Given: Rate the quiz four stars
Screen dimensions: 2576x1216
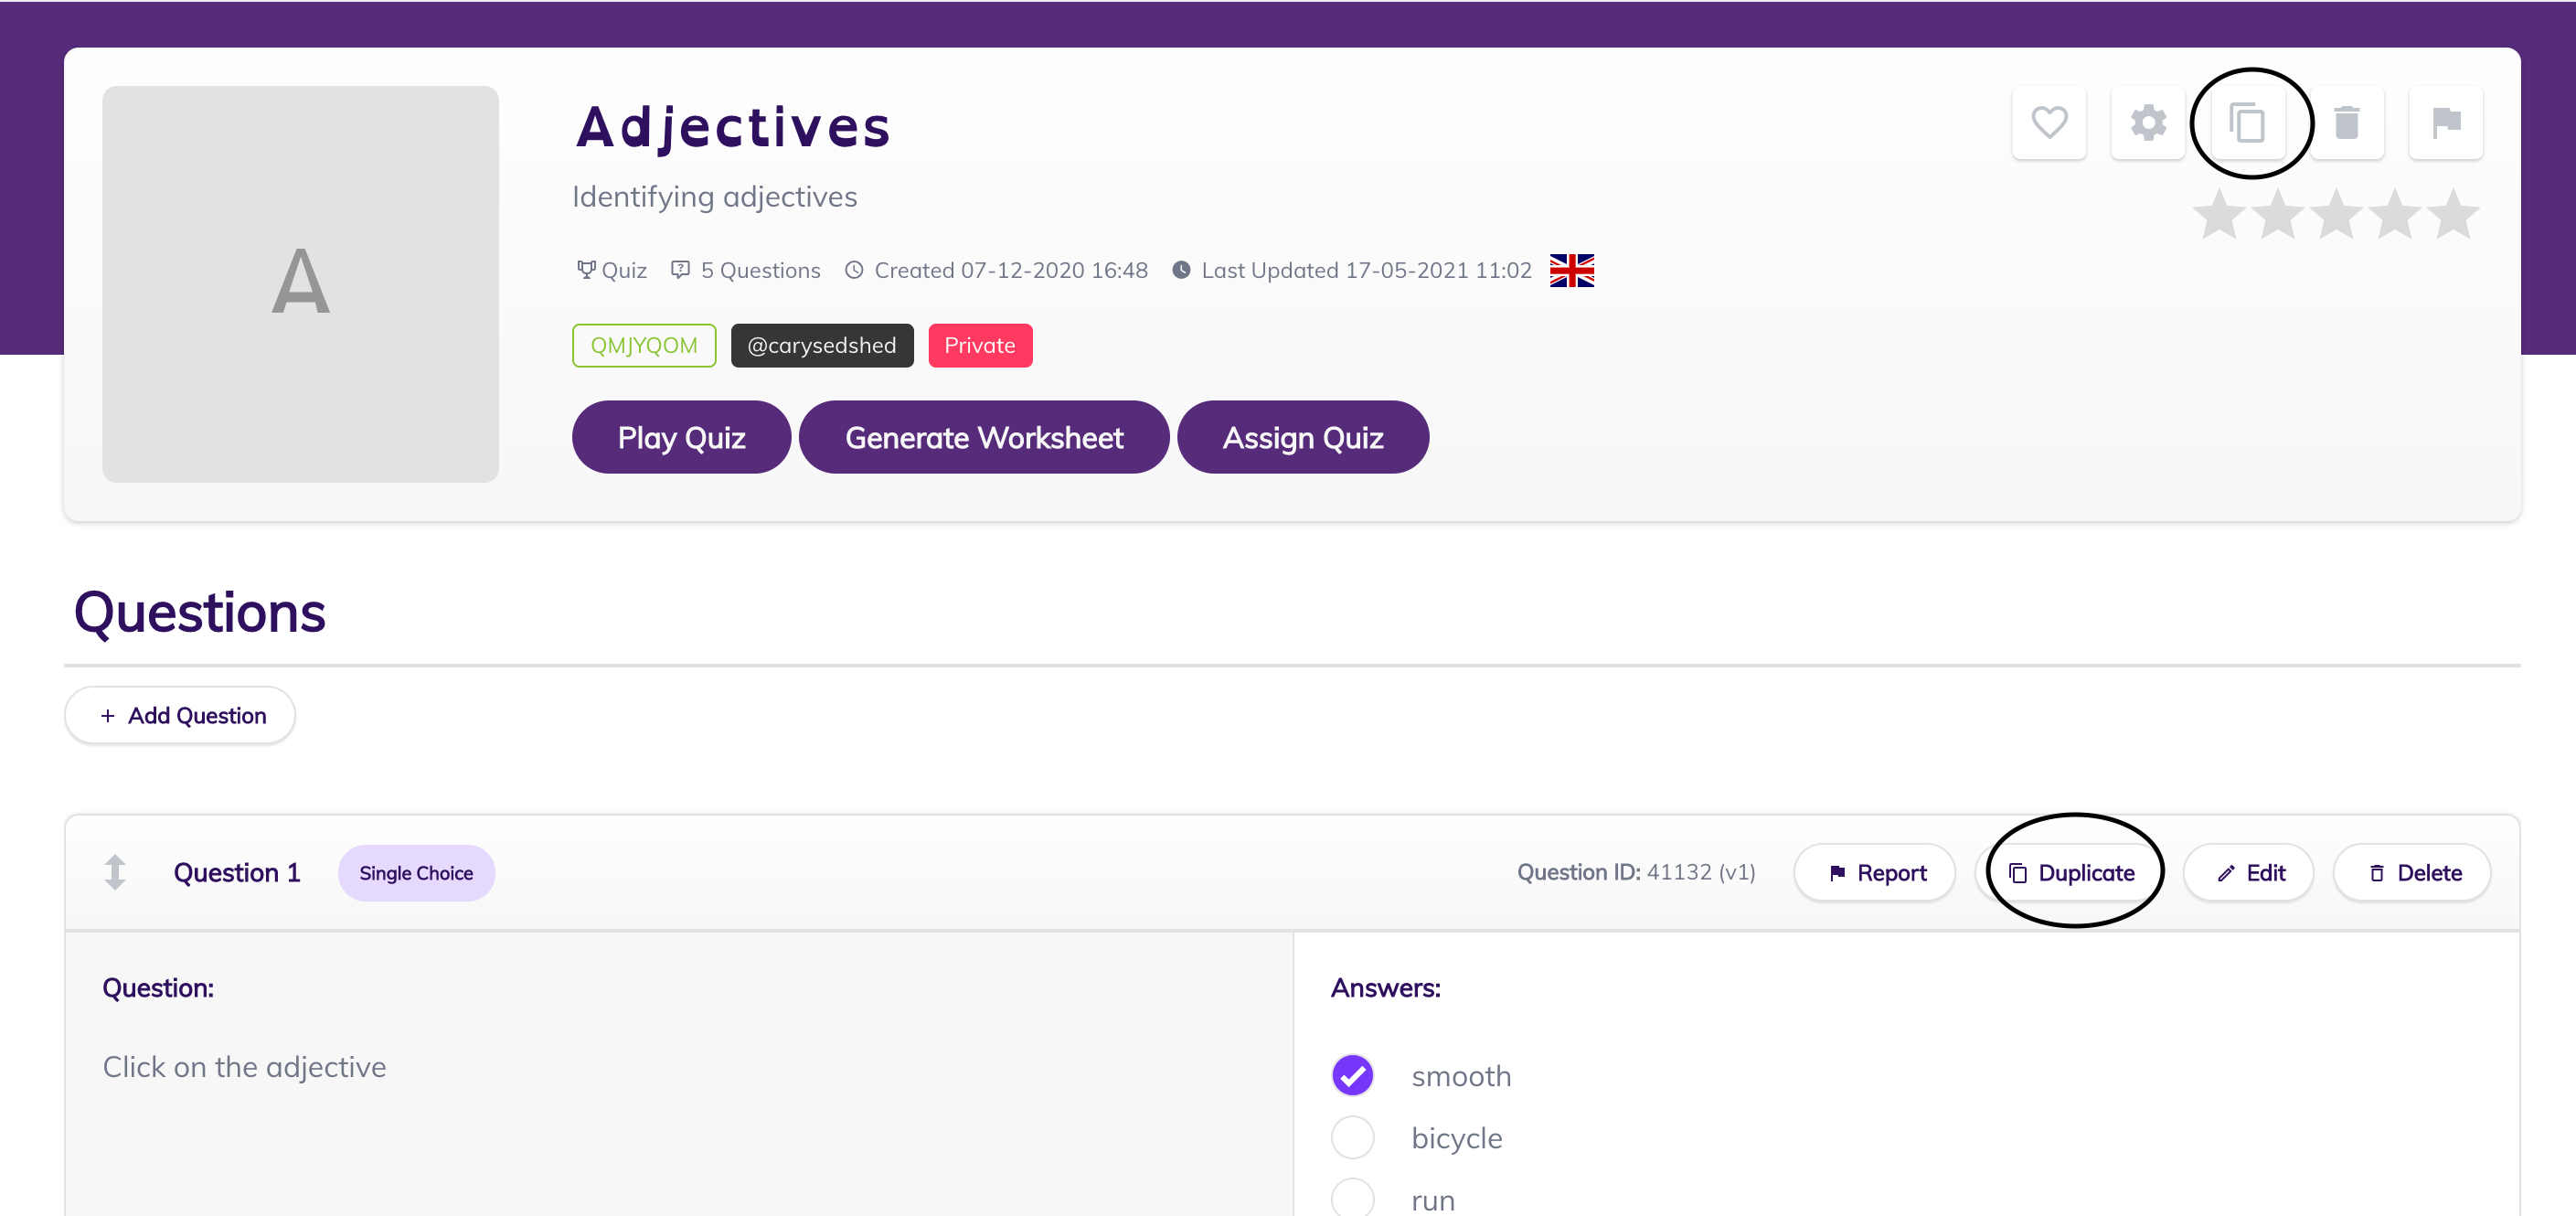Looking at the screenshot, I should pos(2396,214).
